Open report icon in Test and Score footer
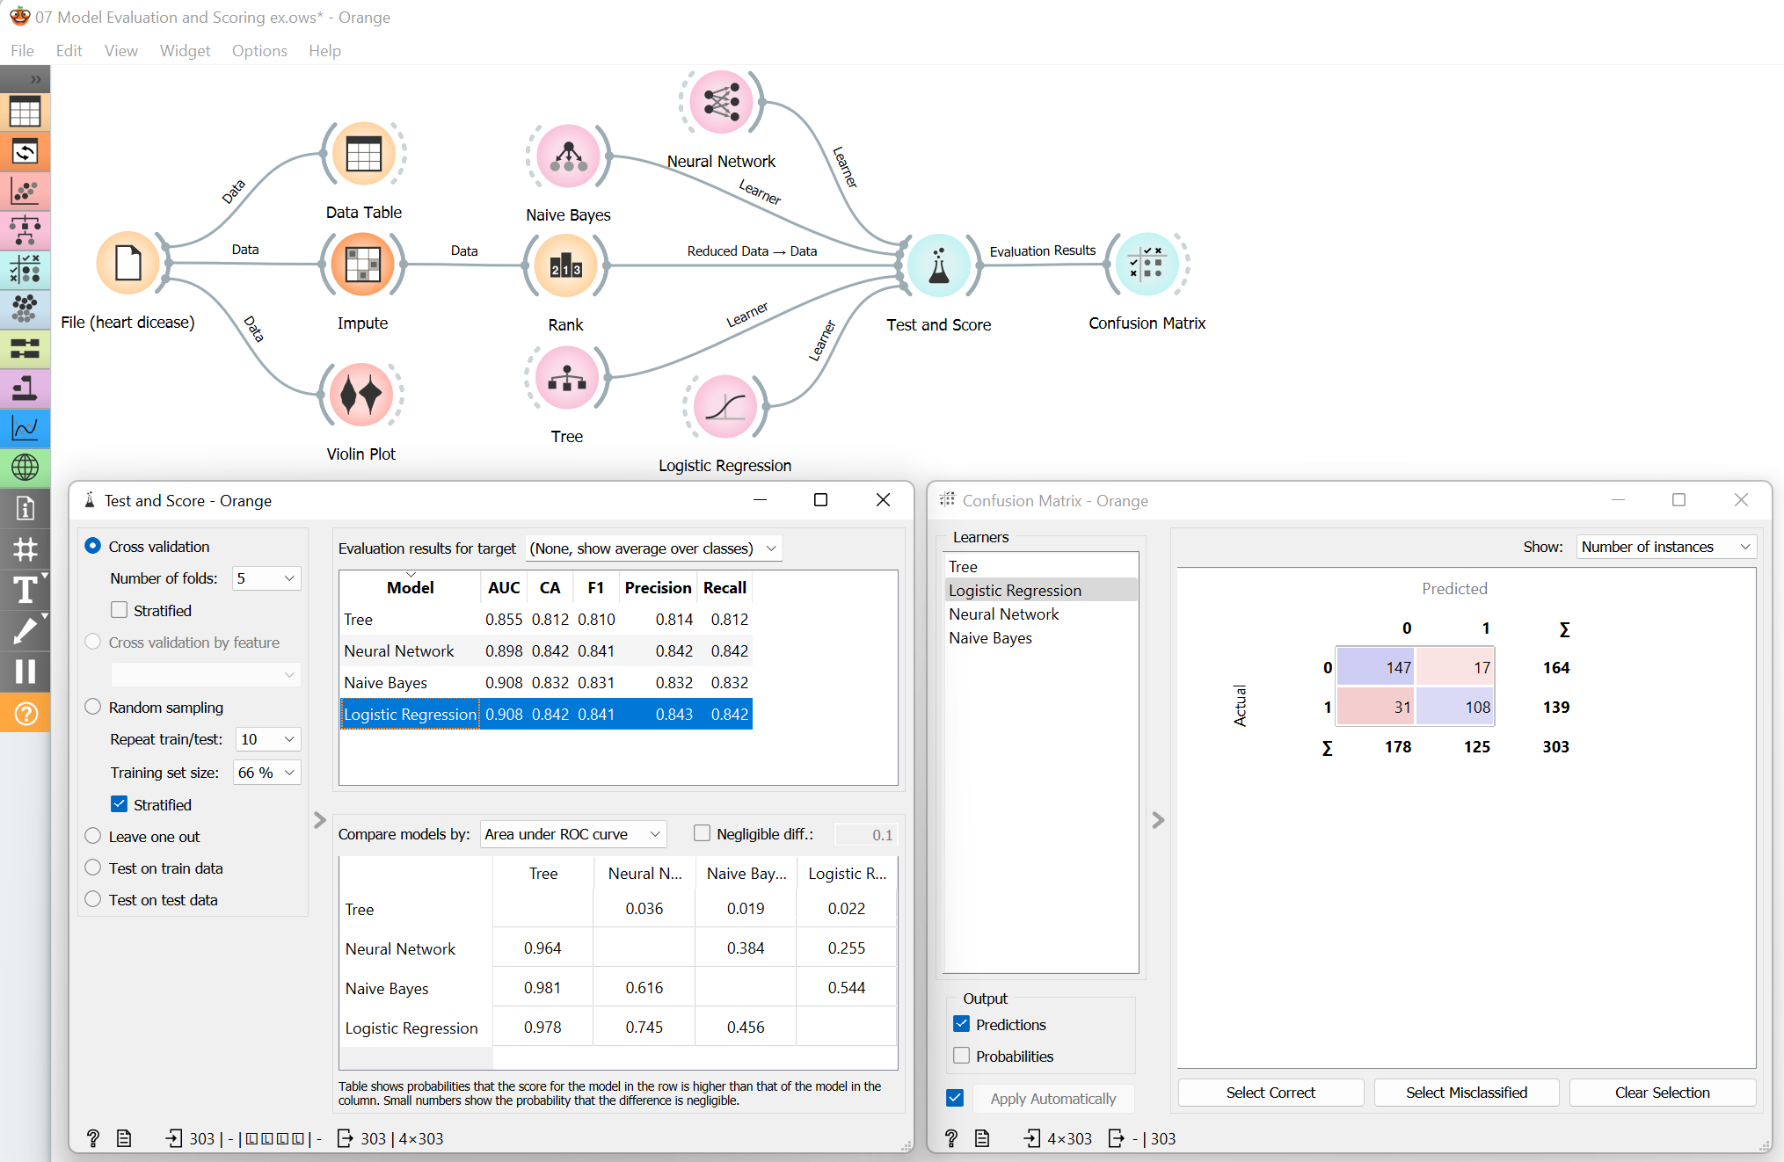 (x=125, y=1138)
